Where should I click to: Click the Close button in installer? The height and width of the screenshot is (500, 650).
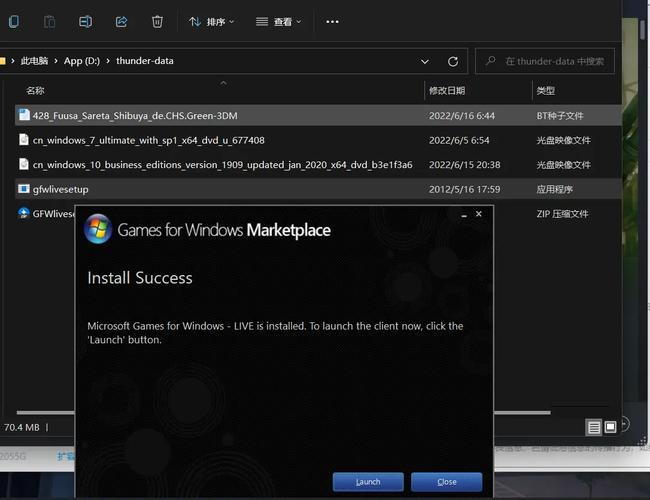point(446,482)
